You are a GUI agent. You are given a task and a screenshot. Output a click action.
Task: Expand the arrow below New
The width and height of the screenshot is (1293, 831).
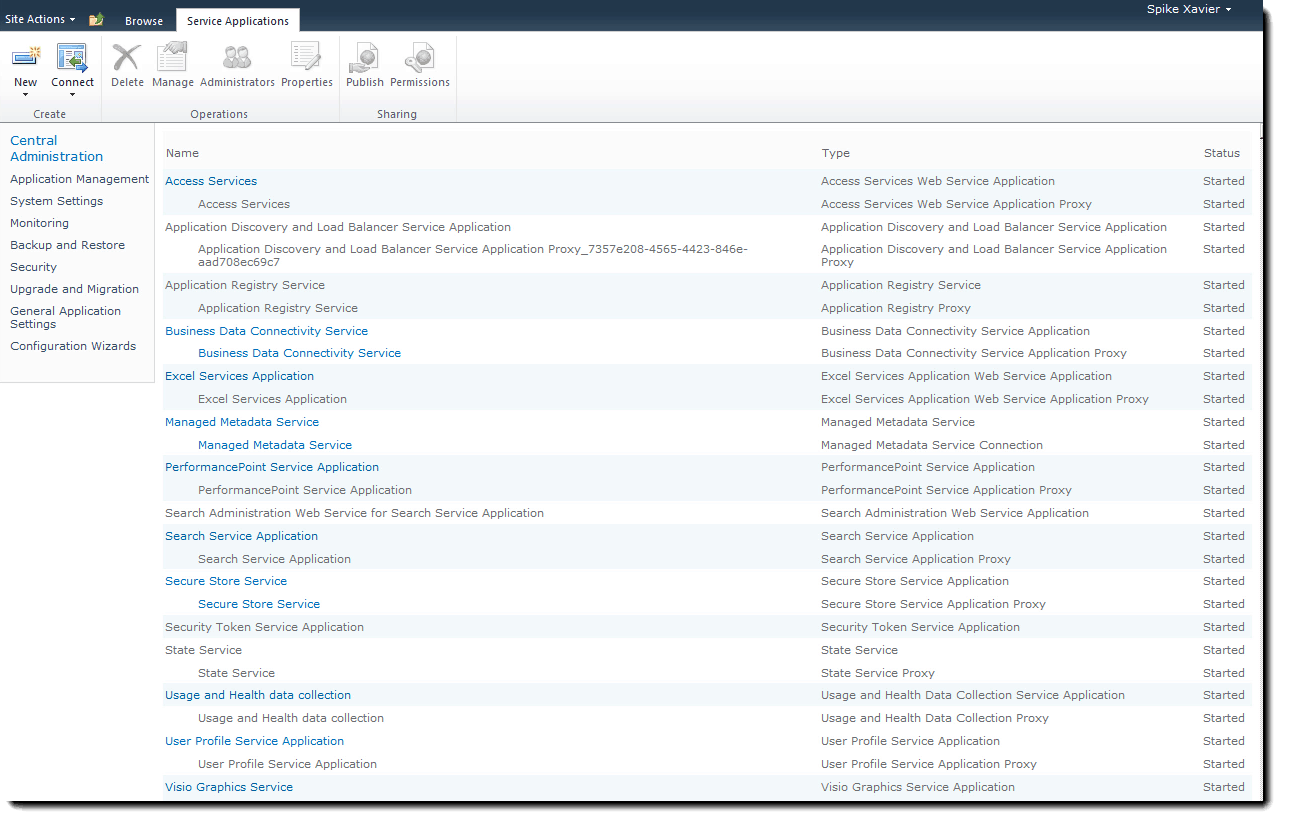[x=25, y=95]
